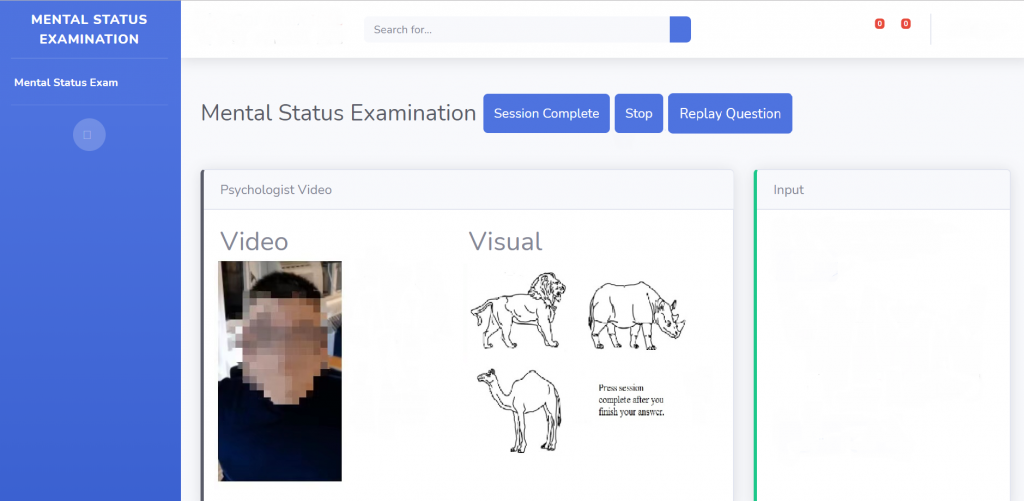Click the Mental Status Examination page heading
1024x501 pixels.
pos(338,113)
